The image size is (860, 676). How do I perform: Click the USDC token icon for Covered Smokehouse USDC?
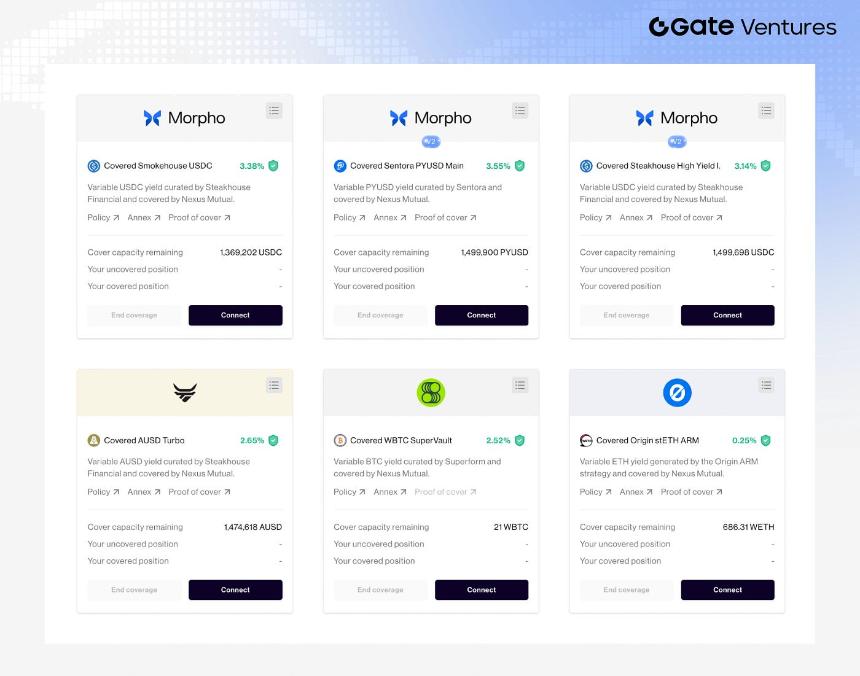coord(94,166)
